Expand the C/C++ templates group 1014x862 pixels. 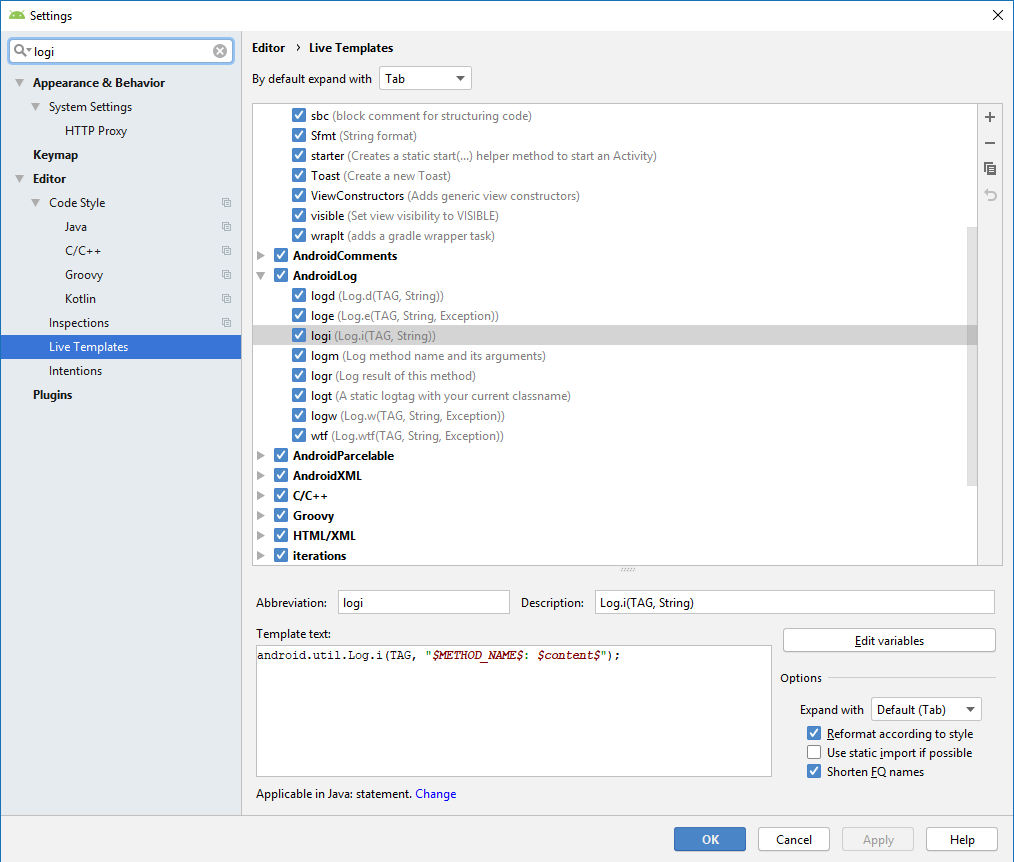tap(261, 495)
